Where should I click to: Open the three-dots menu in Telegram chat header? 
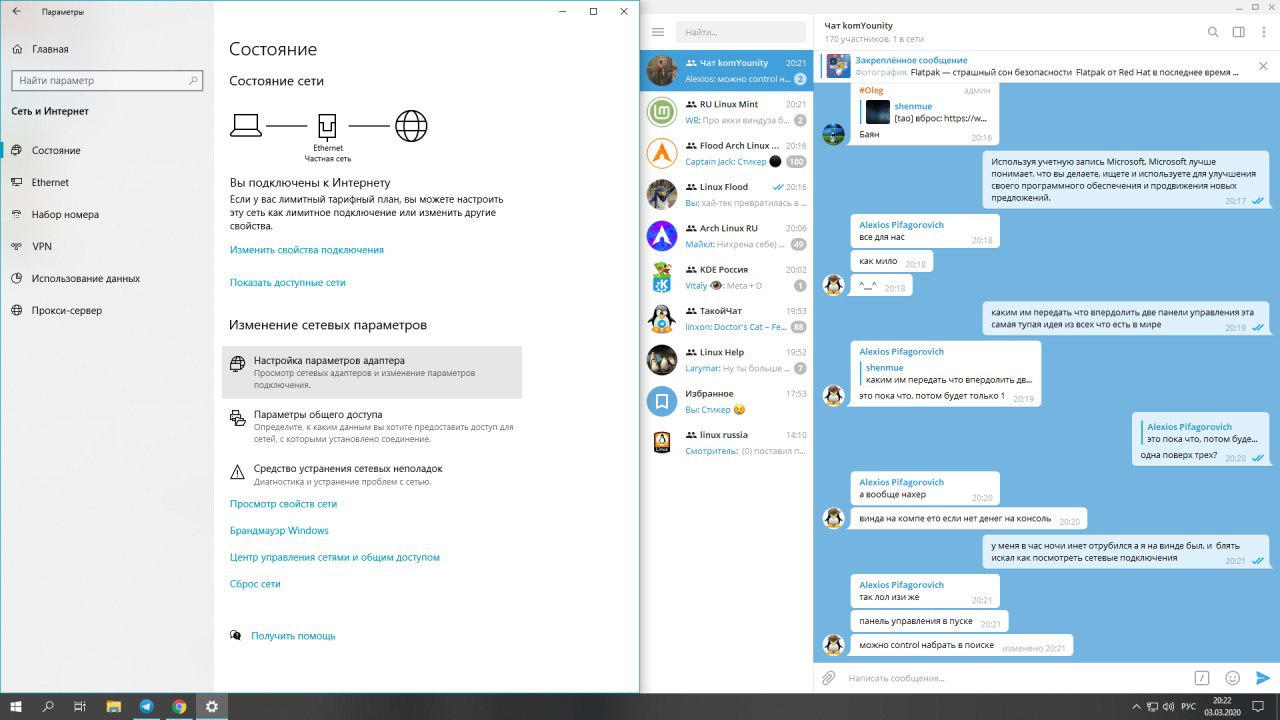pos(1263,32)
